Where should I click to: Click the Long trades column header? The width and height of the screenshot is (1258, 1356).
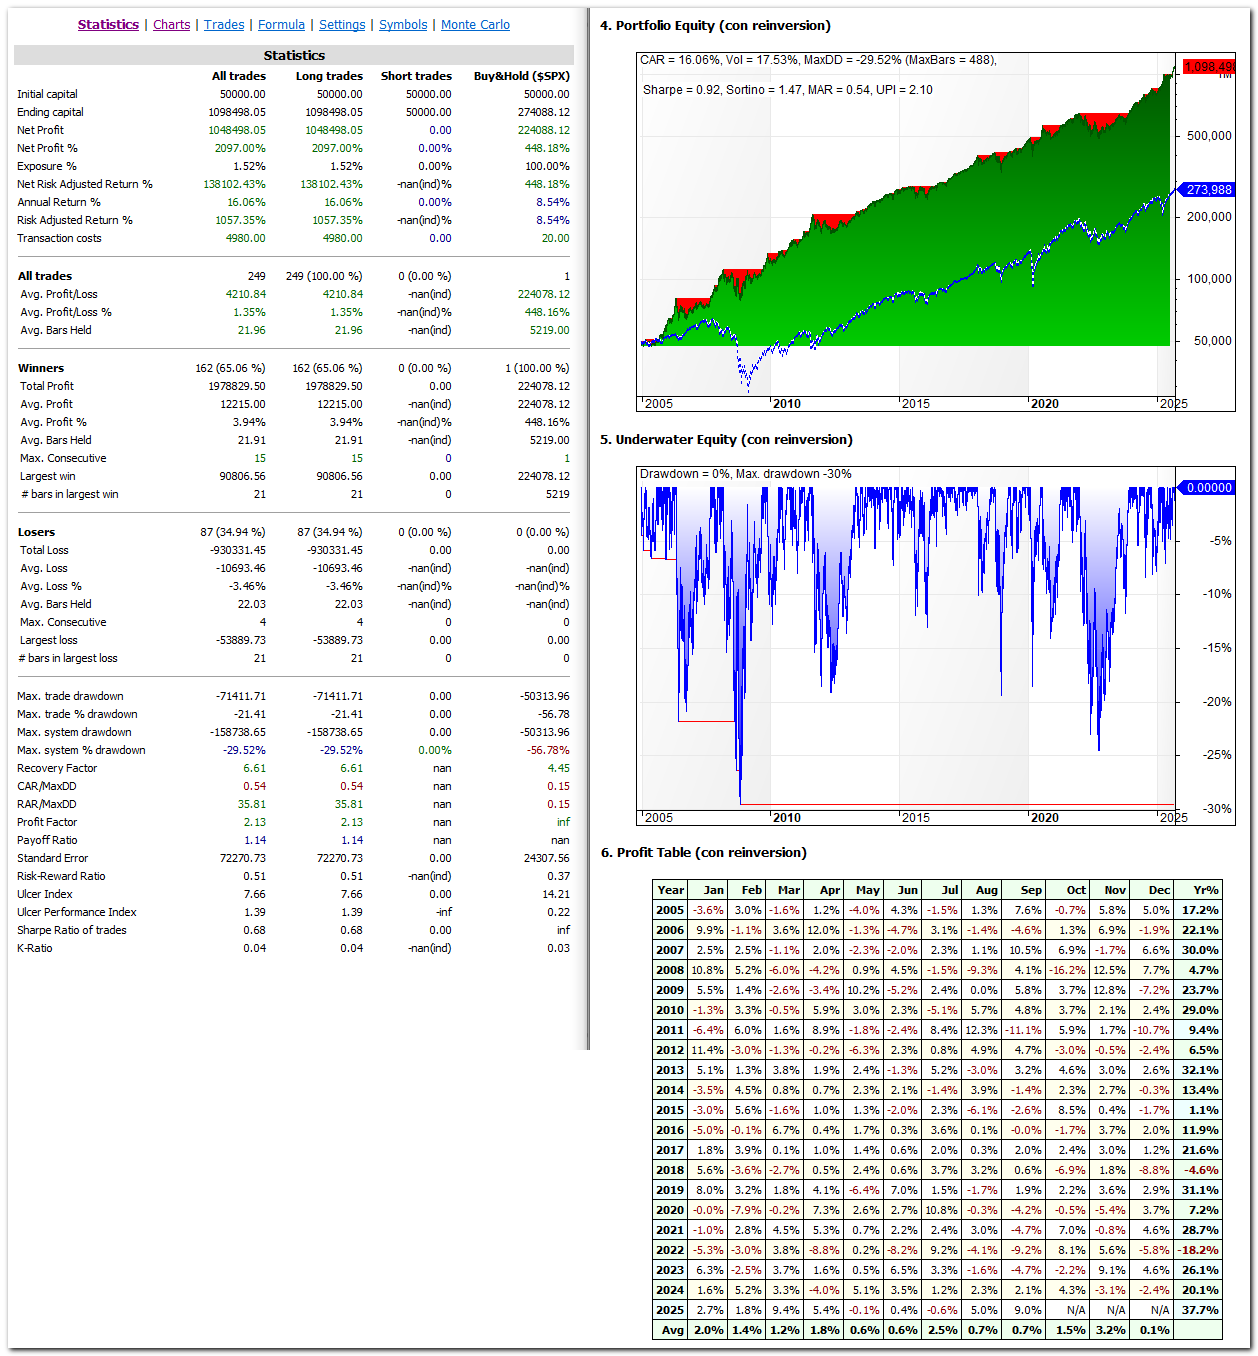point(329,76)
